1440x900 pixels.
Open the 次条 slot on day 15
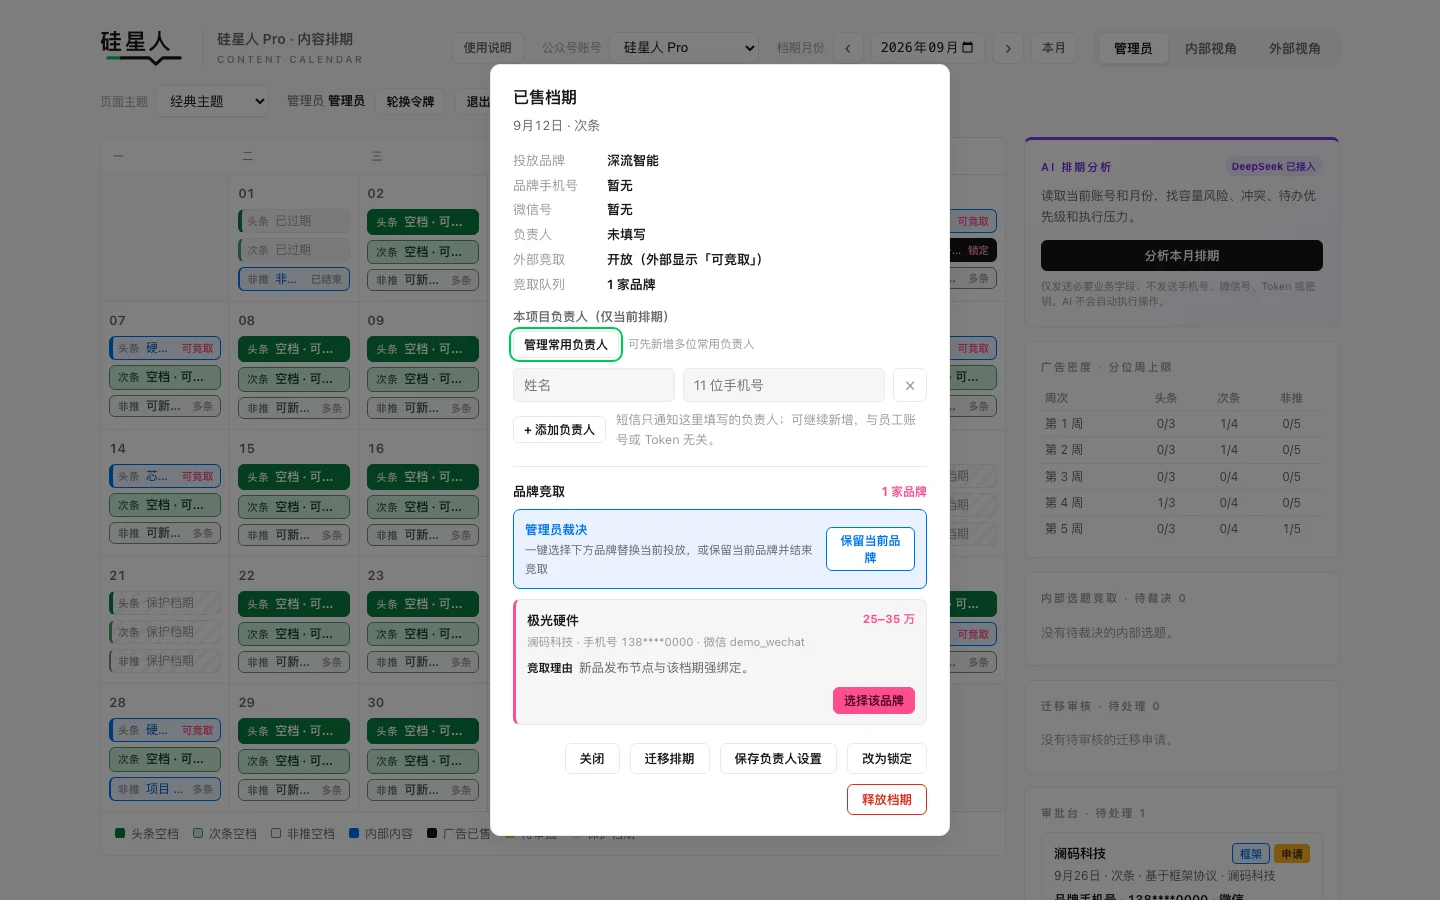point(294,506)
